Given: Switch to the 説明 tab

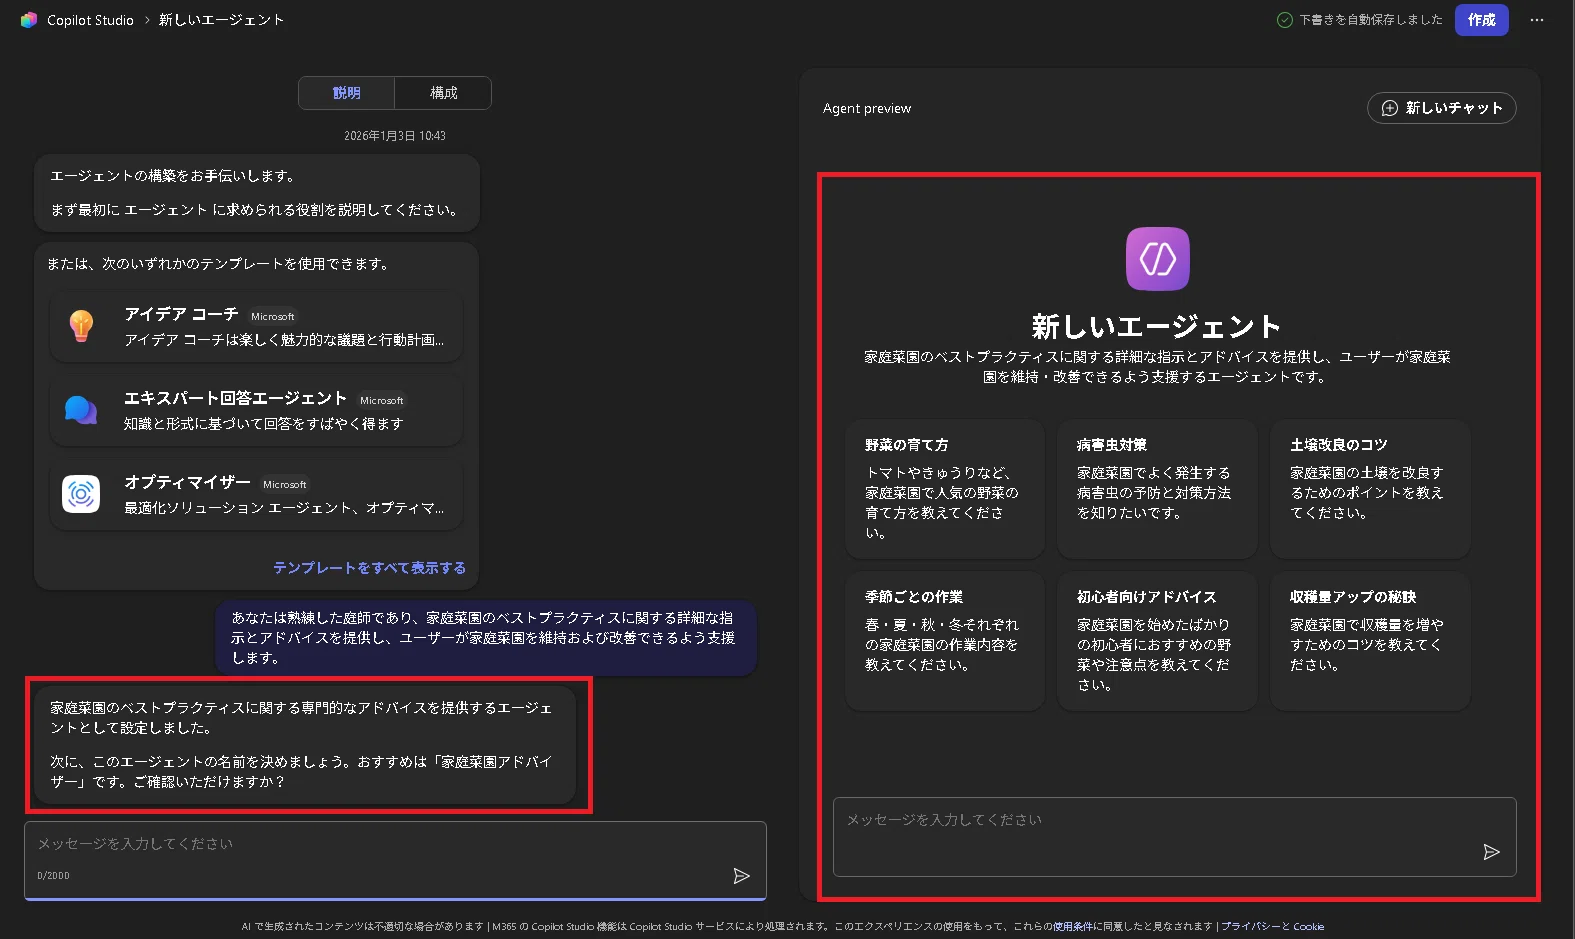Looking at the screenshot, I should coord(347,93).
